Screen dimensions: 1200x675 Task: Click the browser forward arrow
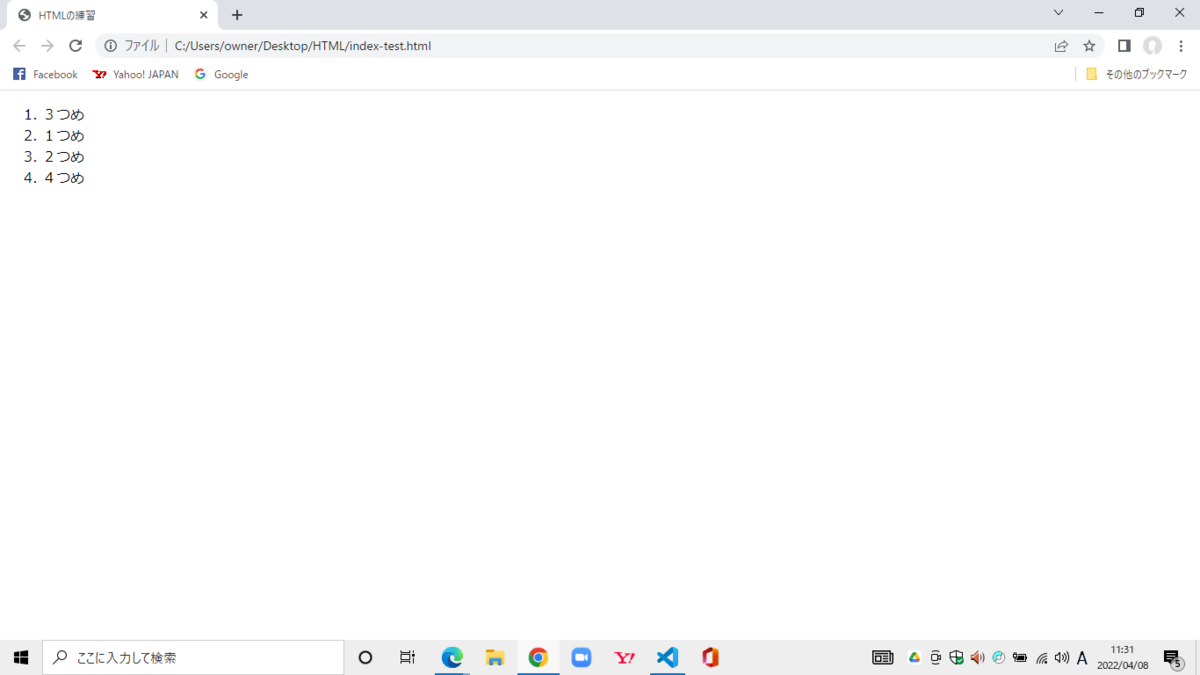(x=47, y=46)
